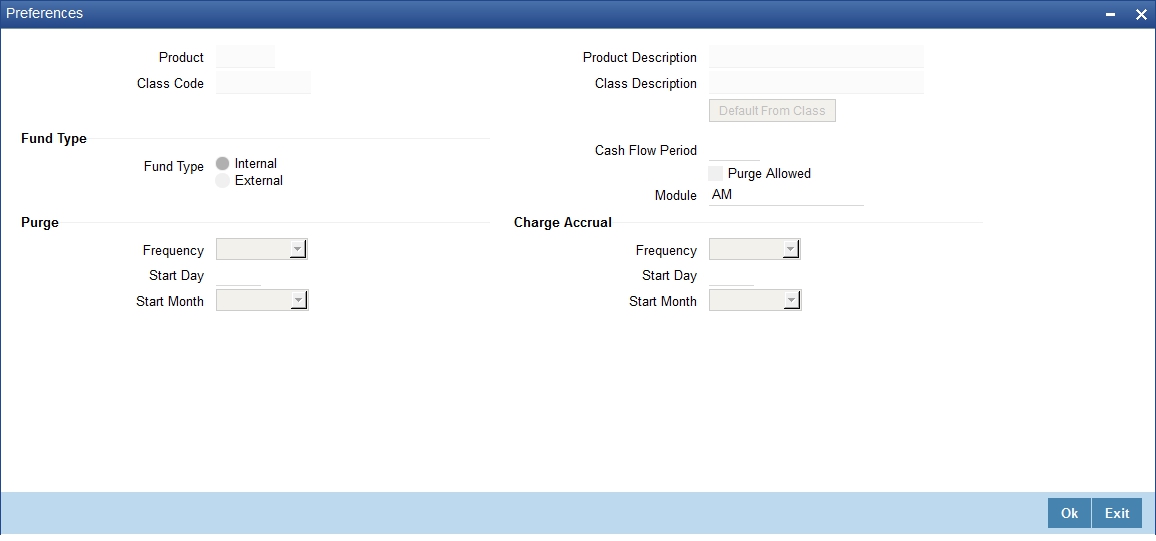Click the Product Description field
Screen dimensions: 1156x541
(x=816, y=57)
